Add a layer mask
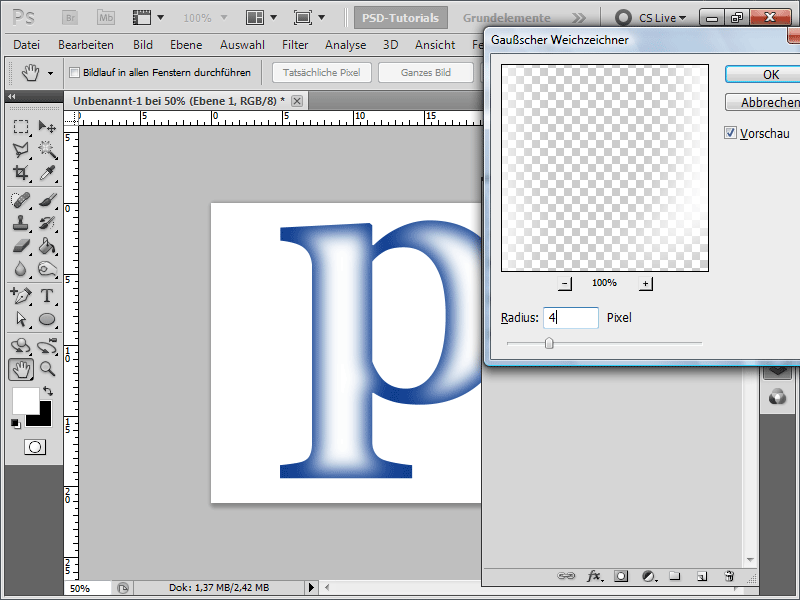 tap(621, 576)
